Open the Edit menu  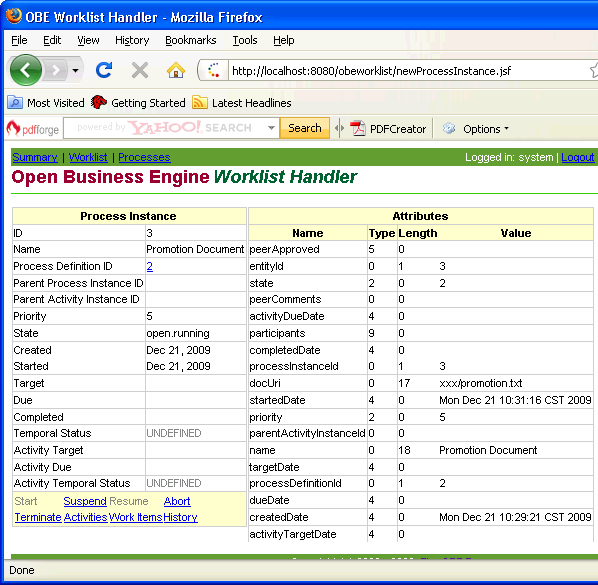click(52, 40)
